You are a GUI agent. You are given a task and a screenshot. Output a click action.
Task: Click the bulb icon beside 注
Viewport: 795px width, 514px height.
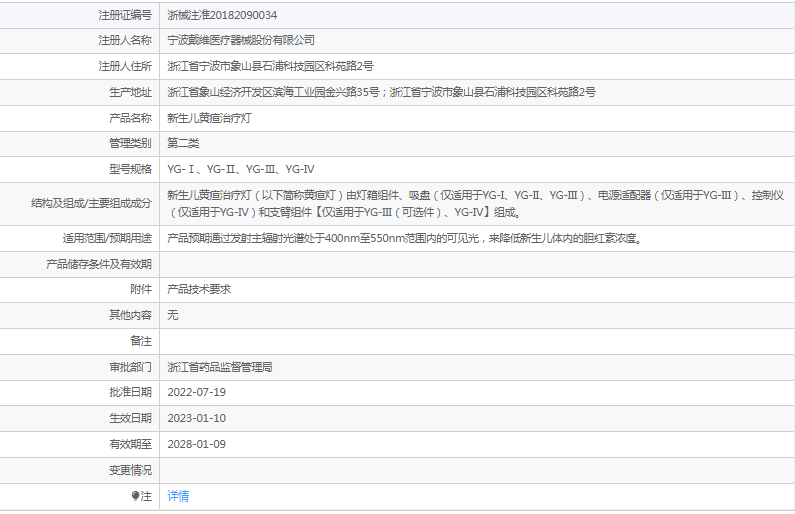(135, 496)
